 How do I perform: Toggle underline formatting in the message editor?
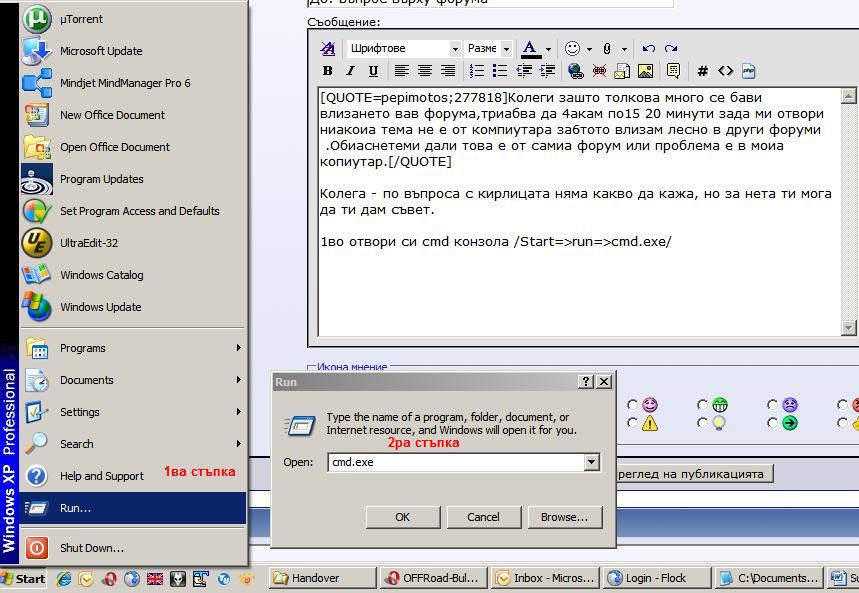point(374,71)
